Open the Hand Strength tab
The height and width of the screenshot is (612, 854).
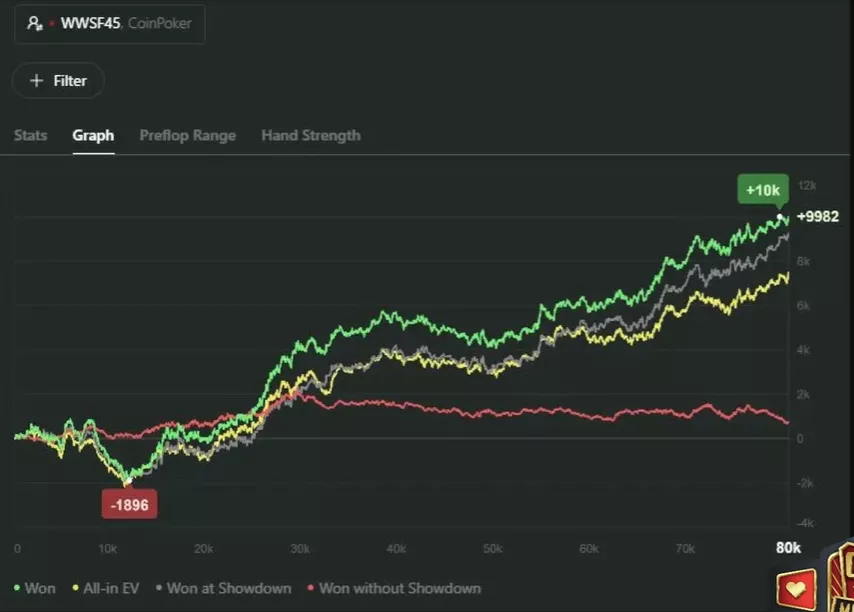point(311,136)
